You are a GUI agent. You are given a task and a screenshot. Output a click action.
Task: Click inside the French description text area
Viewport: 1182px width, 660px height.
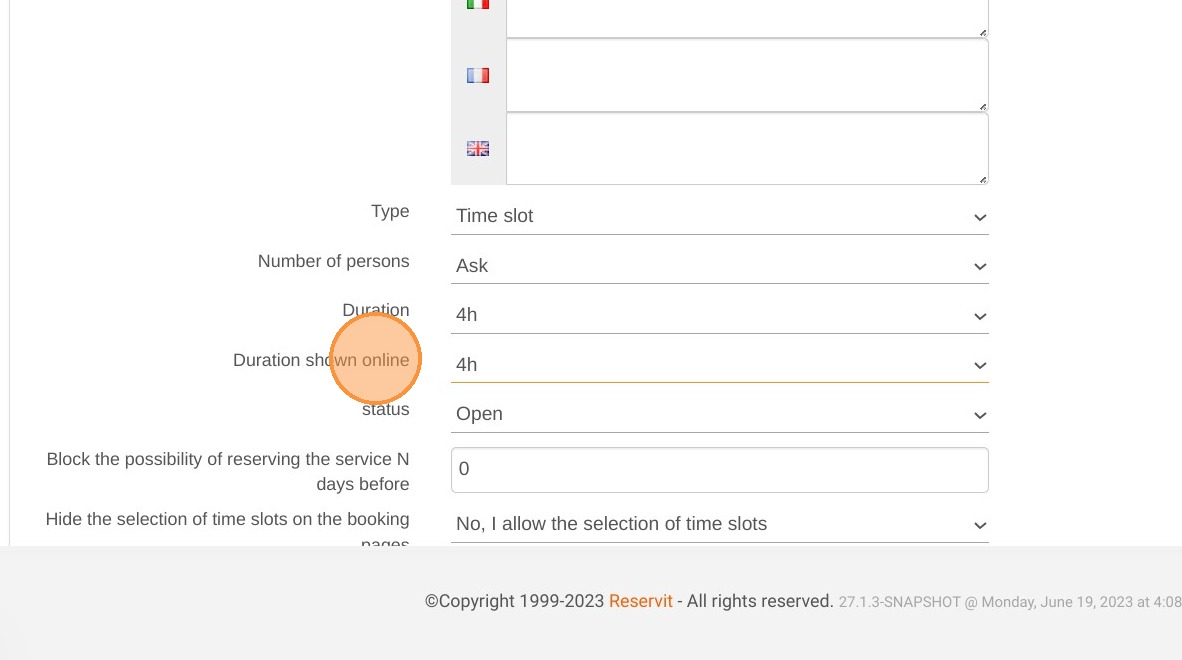click(x=747, y=75)
